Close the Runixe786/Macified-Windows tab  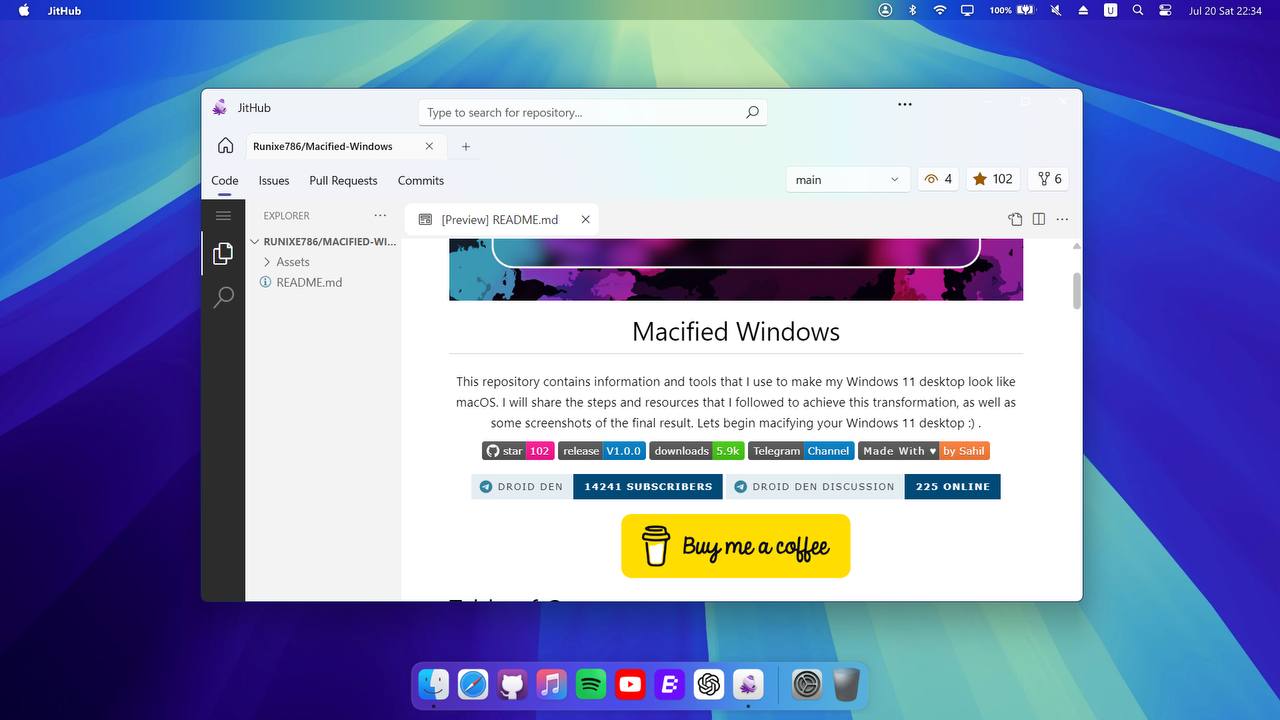(x=429, y=146)
